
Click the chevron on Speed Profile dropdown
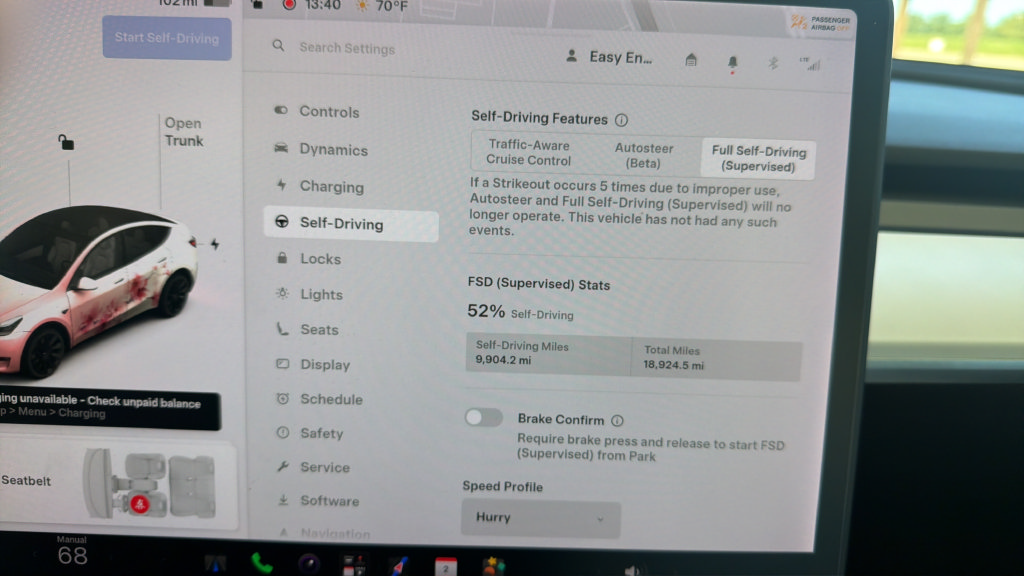[600, 520]
